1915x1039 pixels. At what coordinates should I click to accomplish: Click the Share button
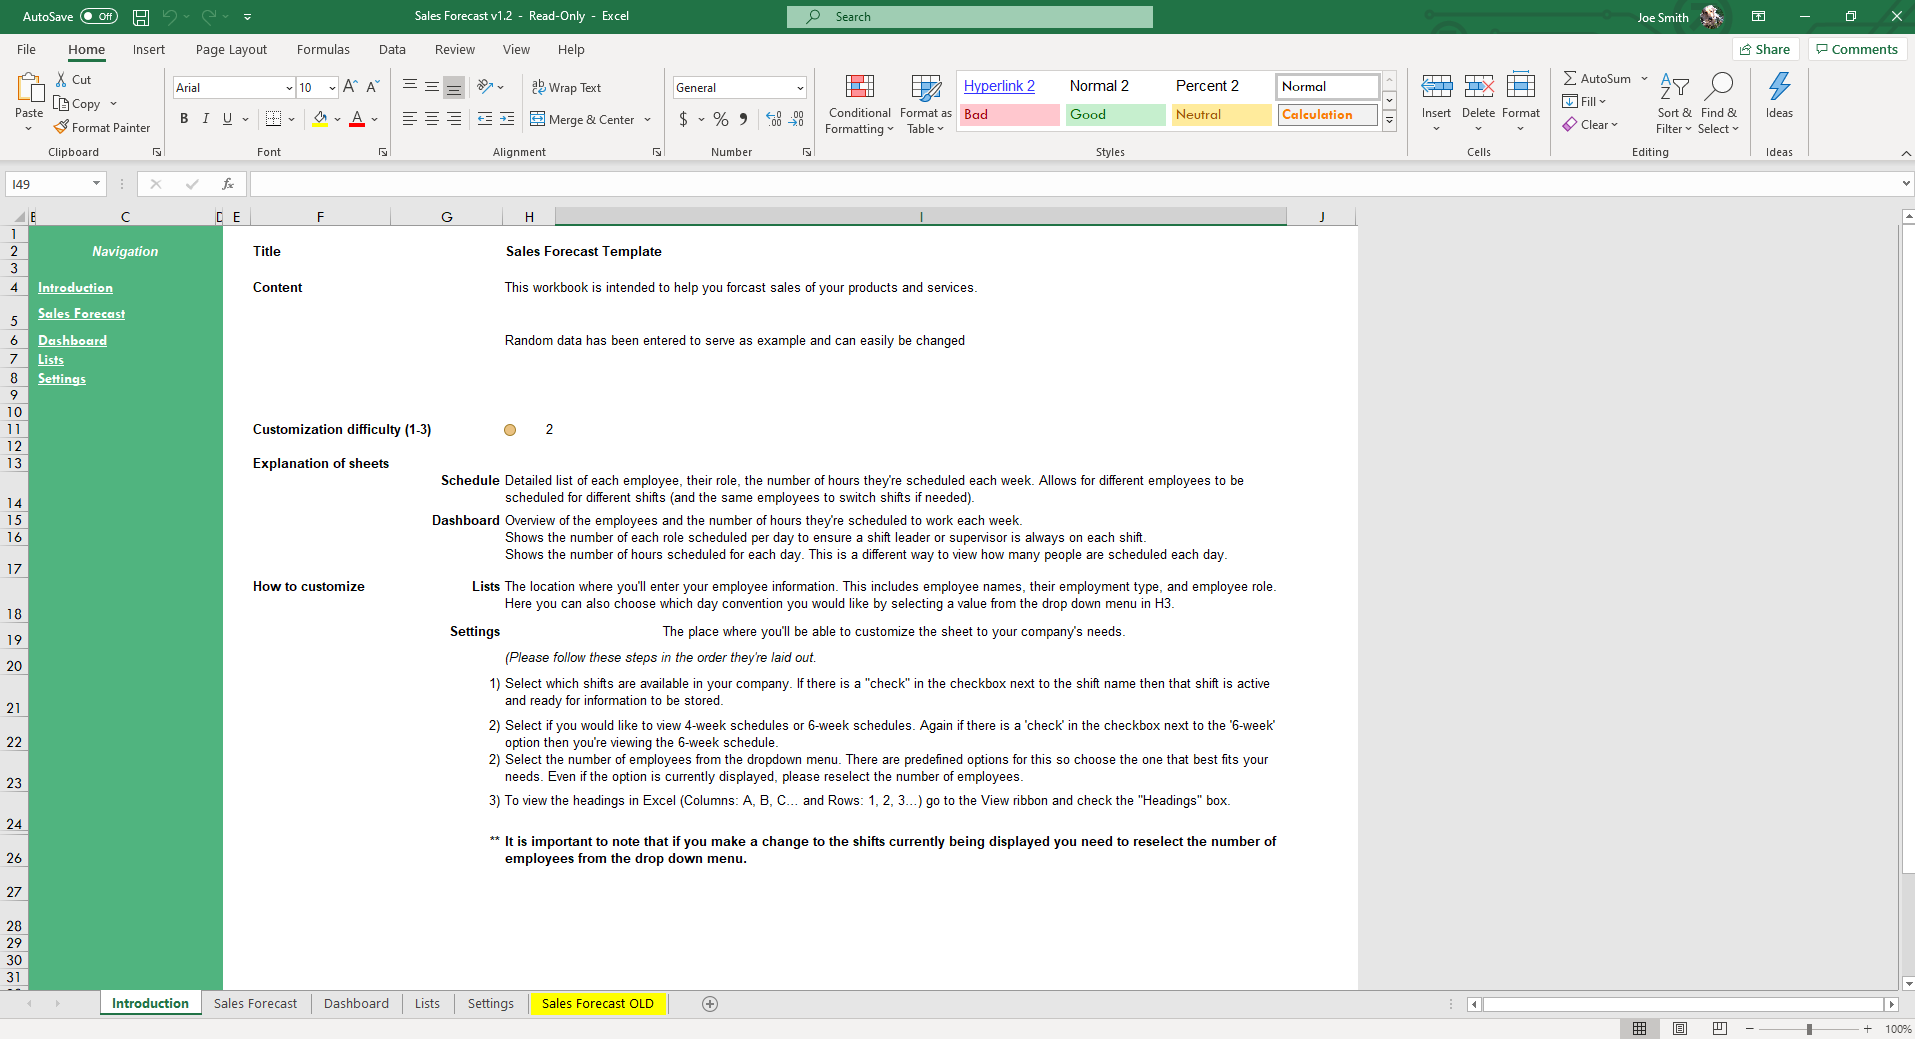(x=1765, y=49)
